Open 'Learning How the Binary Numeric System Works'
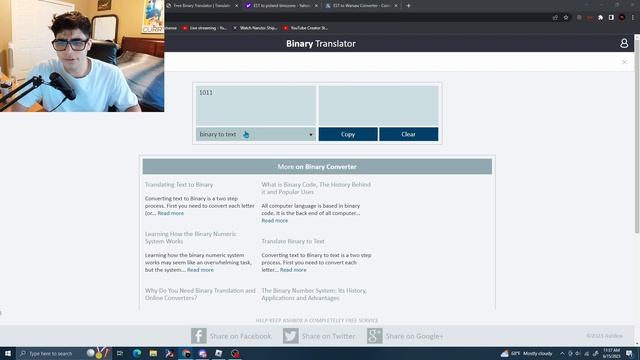The height and width of the screenshot is (360, 640). (x=190, y=238)
